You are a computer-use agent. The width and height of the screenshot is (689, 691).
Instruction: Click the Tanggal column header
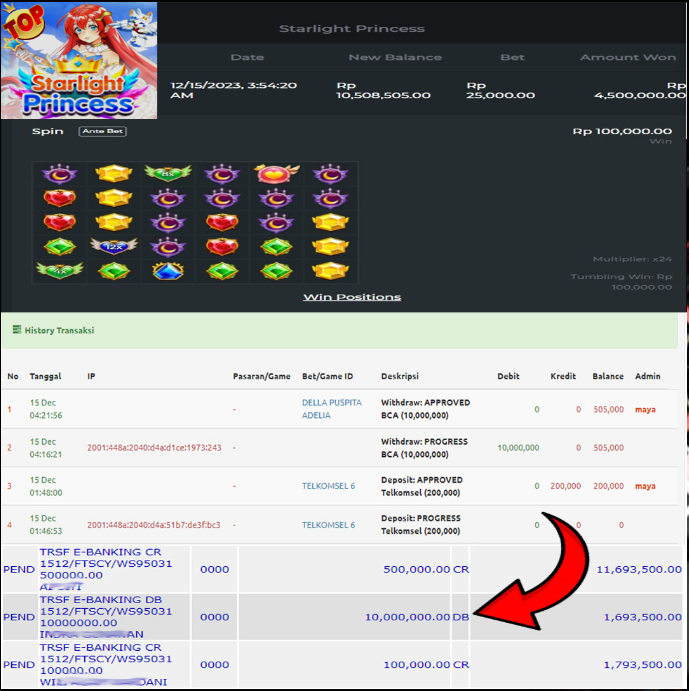click(45, 376)
